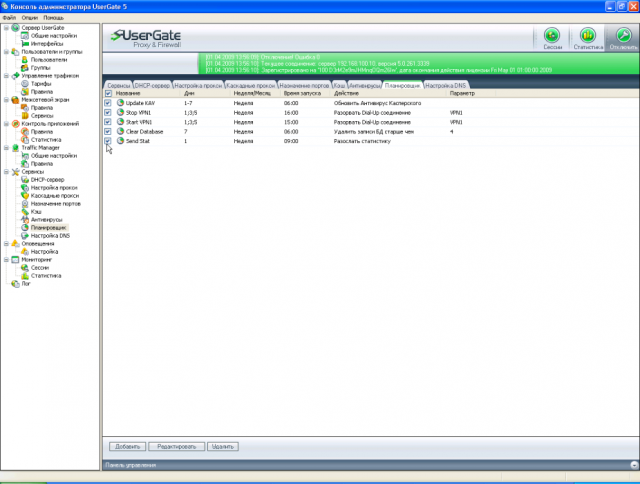Click the Сервер UserGate globe icon
Image resolution: width=640 pixels, height=484 pixels.
tap(16, 28)
